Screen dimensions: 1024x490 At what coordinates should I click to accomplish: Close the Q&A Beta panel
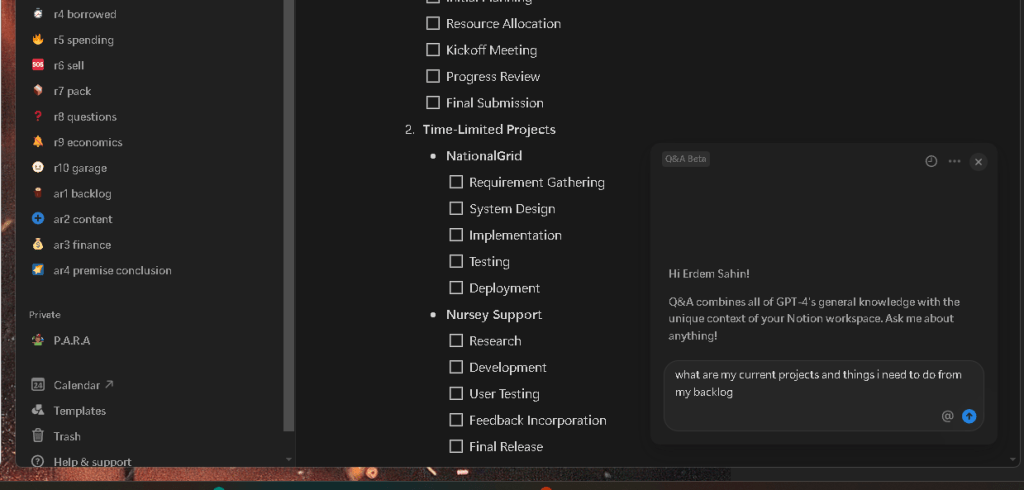coord(978,161)
